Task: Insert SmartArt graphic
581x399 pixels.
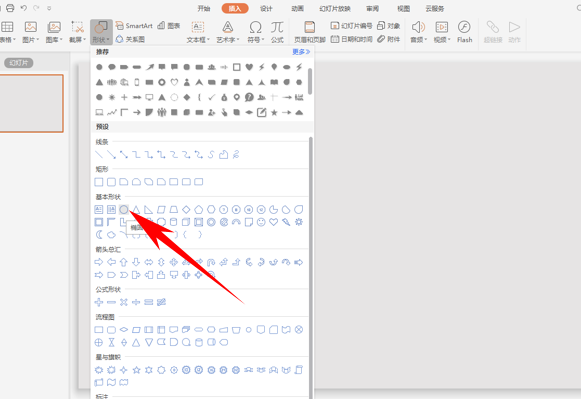Action: pyautogui.click(x=134, y=26)
